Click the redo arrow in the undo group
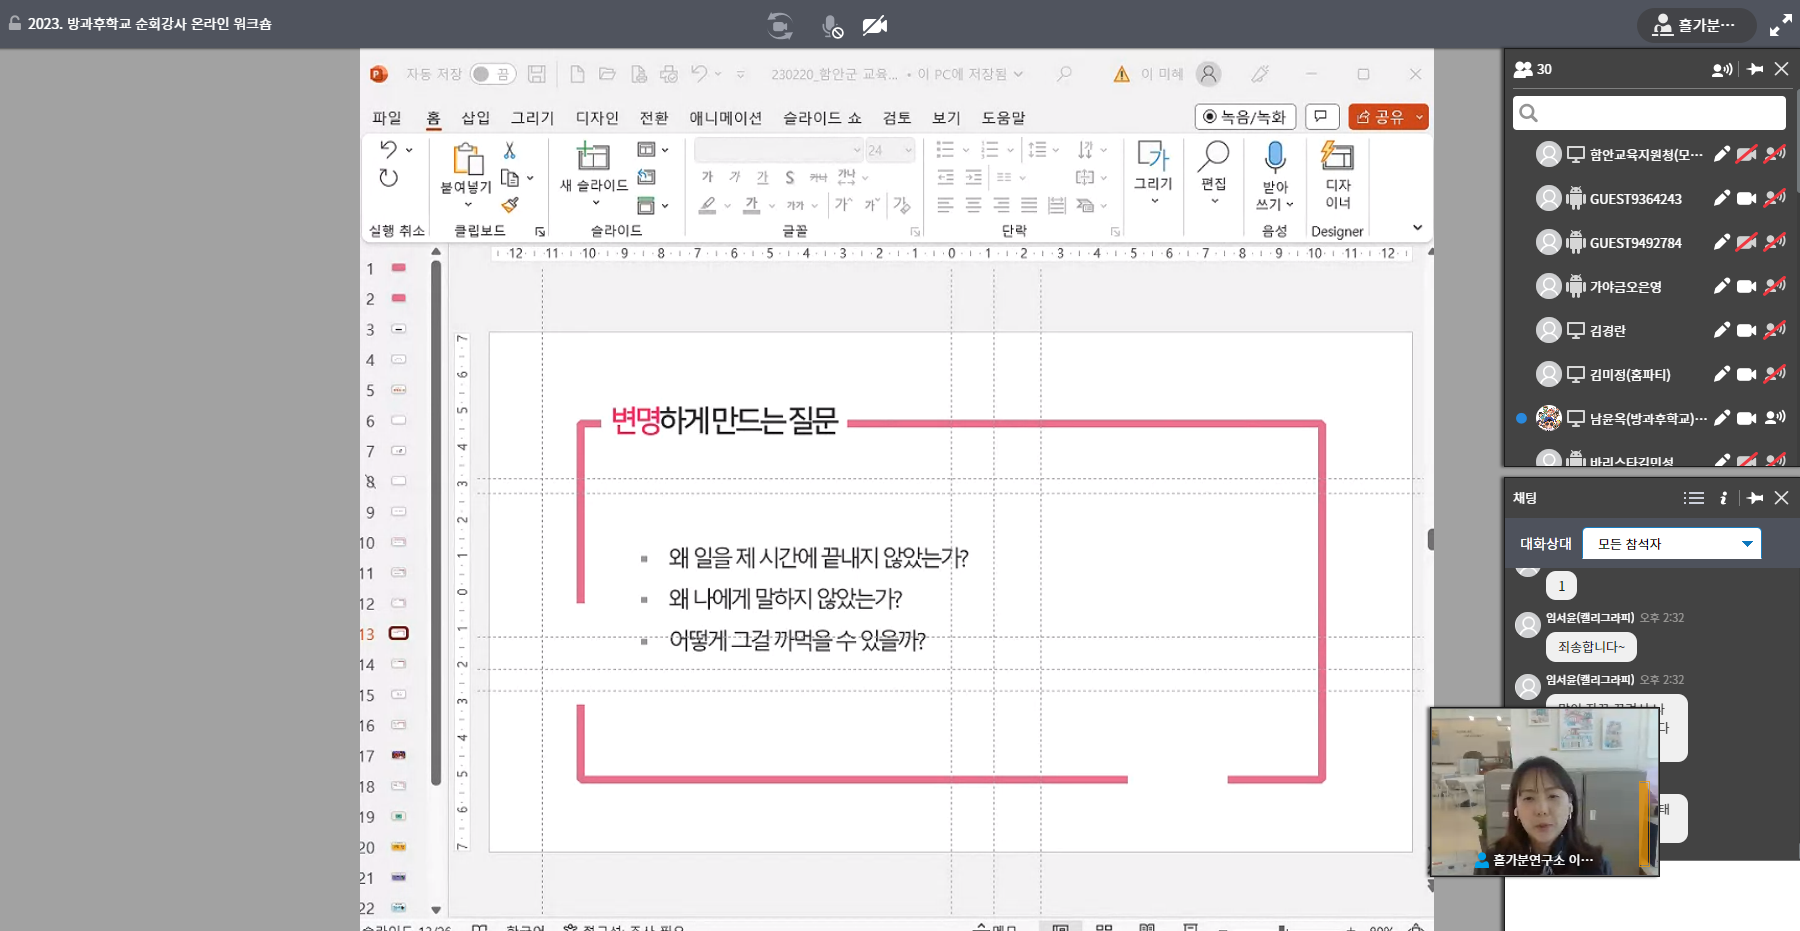The image size is (1800, 931). point(388,178)
